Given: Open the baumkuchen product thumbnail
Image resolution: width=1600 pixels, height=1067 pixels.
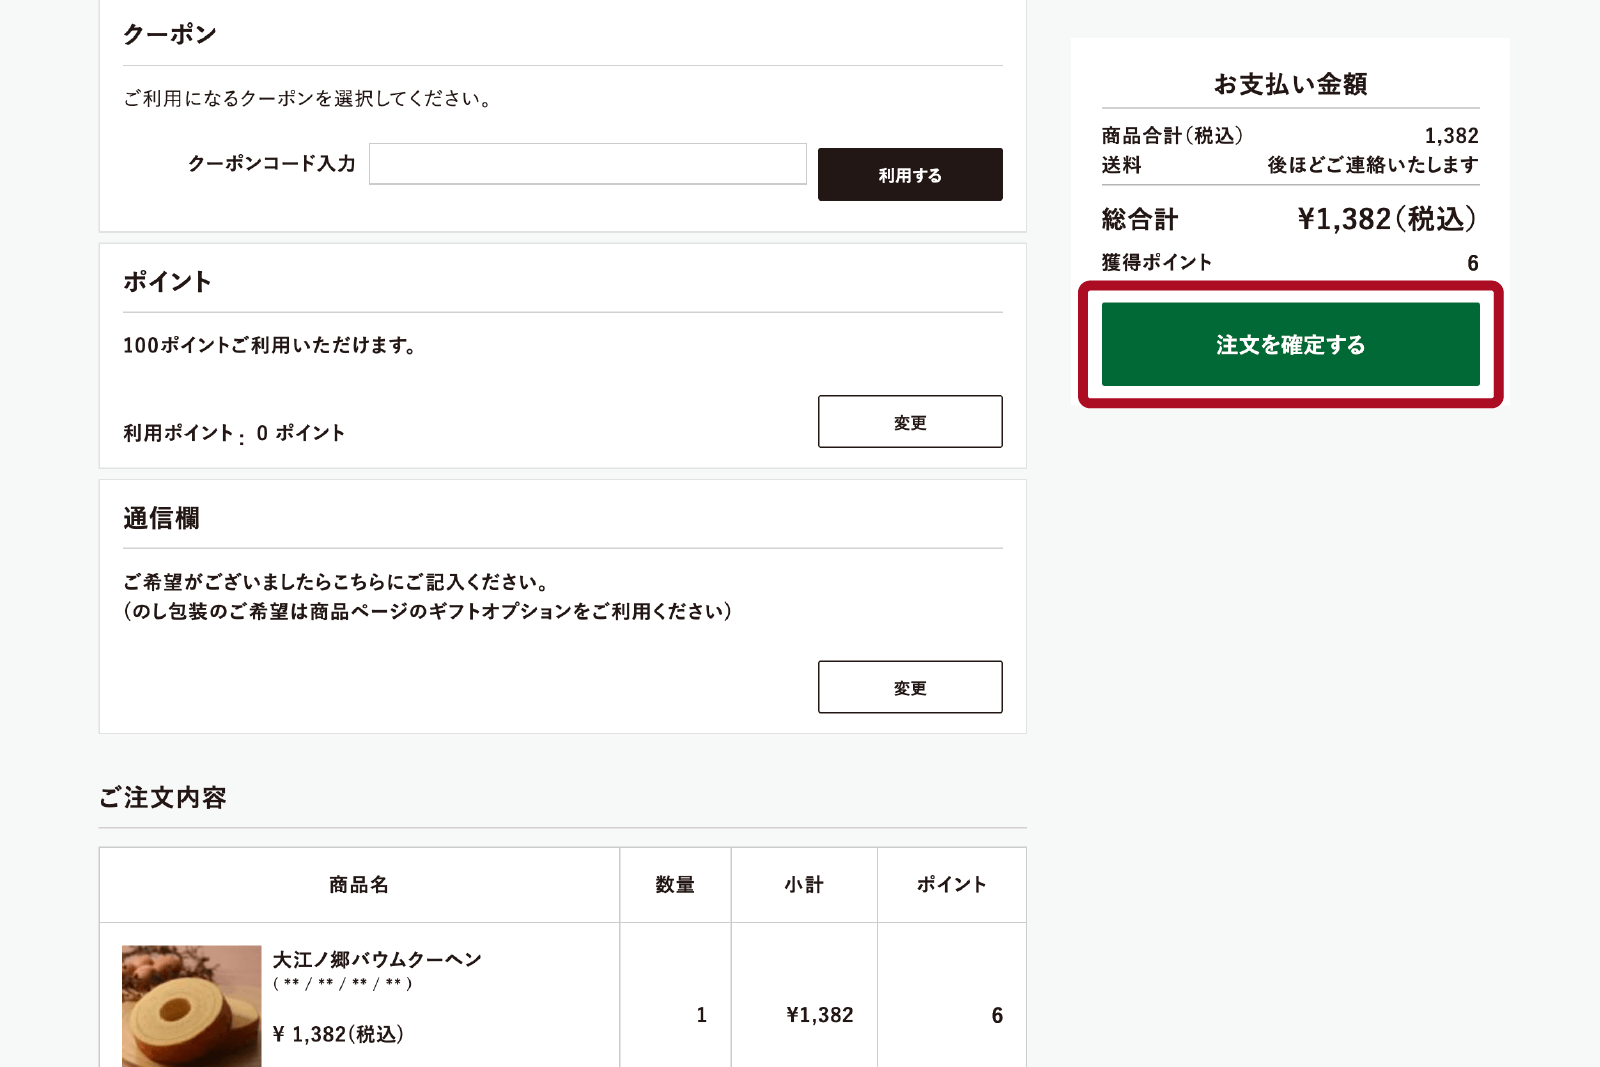Looking at the screenshot, I should (x=191, y=1005).
